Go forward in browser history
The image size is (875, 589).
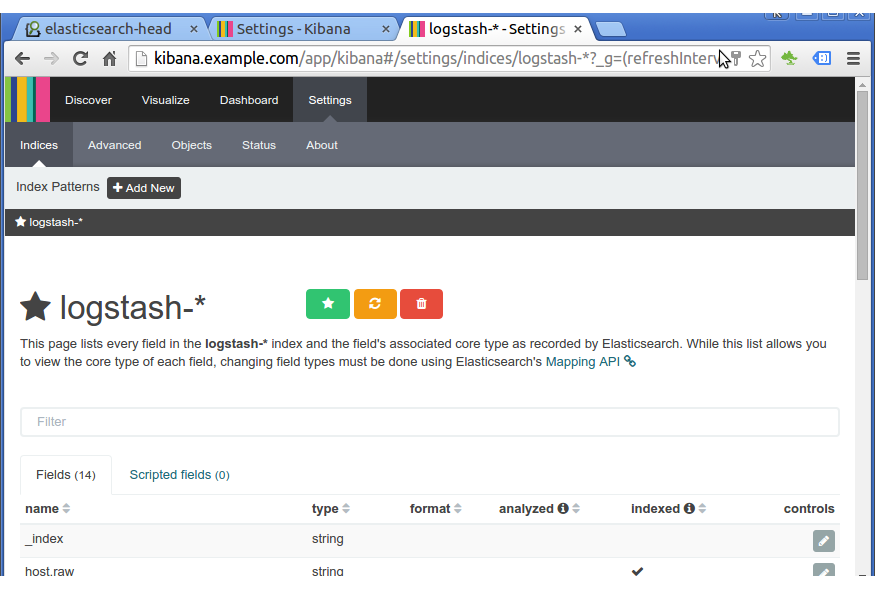click(x=51, y=59)
